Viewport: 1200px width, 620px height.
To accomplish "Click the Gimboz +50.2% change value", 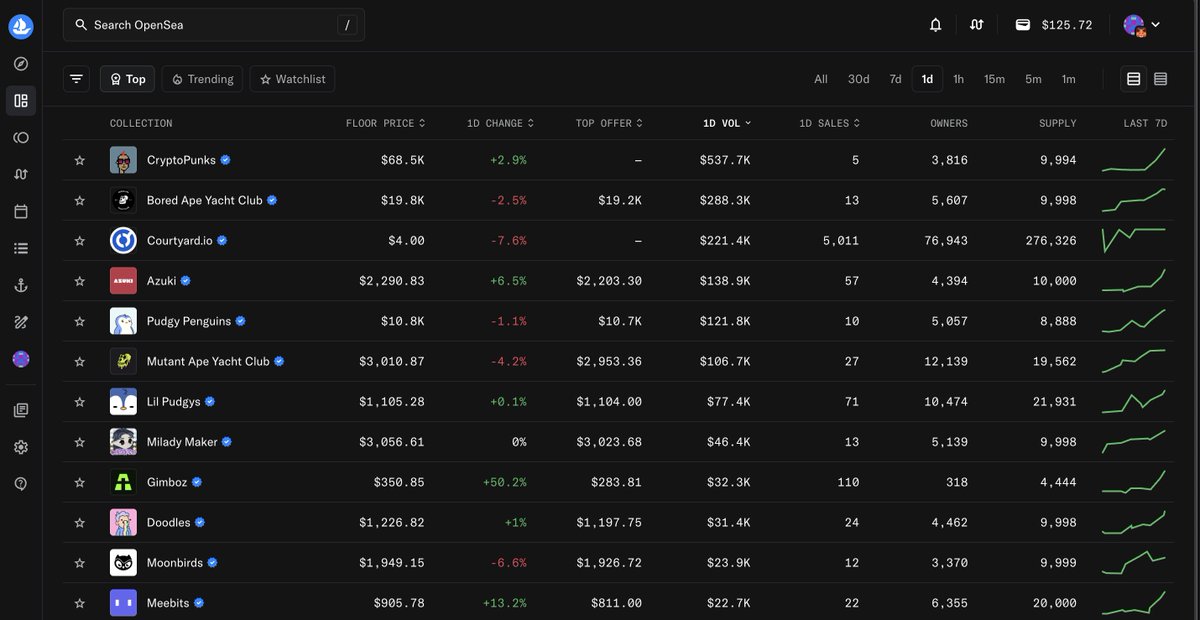I will pos(505,482).
